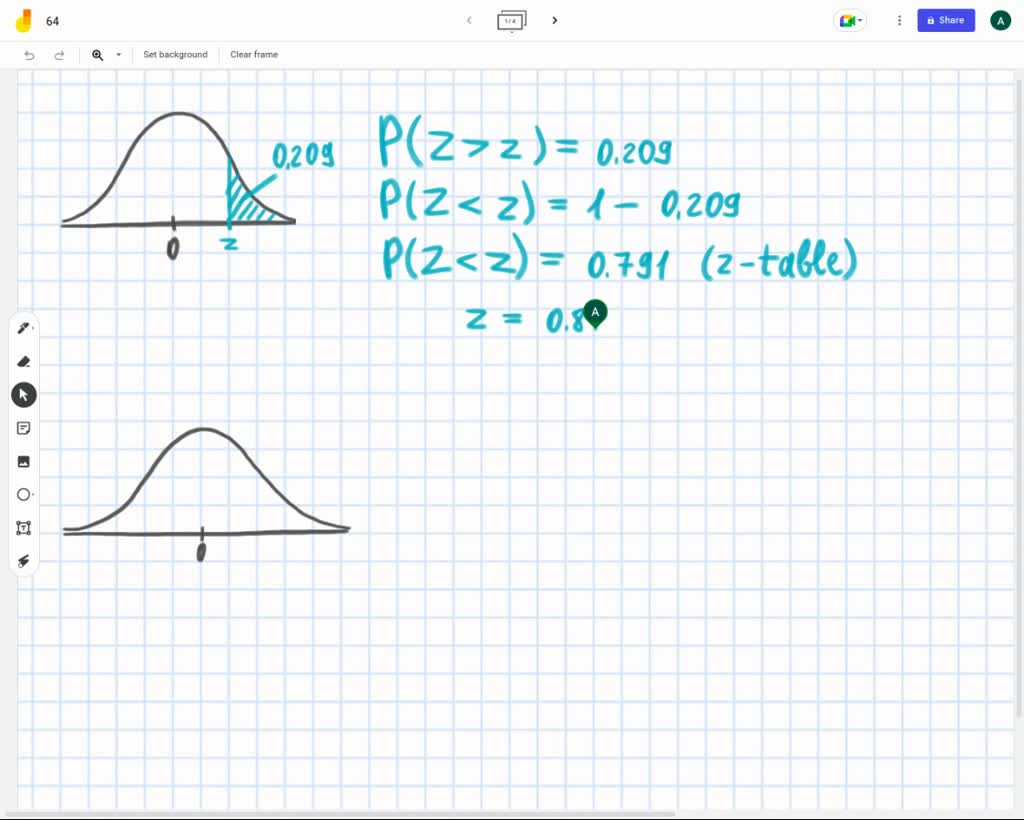
Task: Select the Pen tool
Action: 23,327
